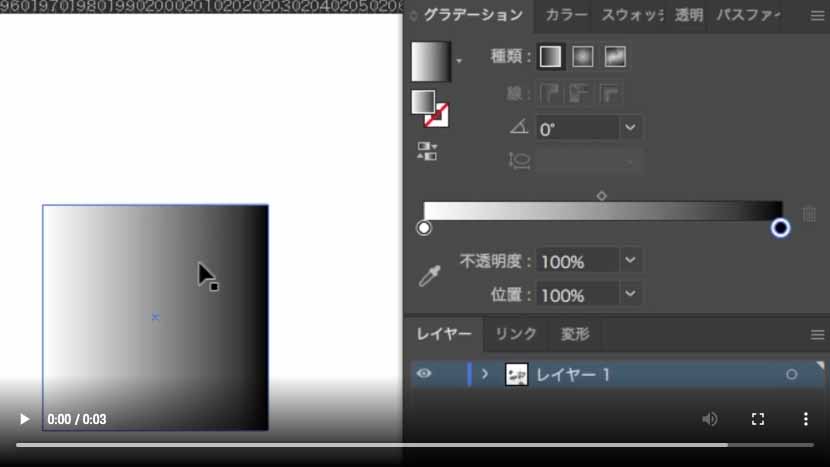Click the reverse gradient icon

point(427,151)
